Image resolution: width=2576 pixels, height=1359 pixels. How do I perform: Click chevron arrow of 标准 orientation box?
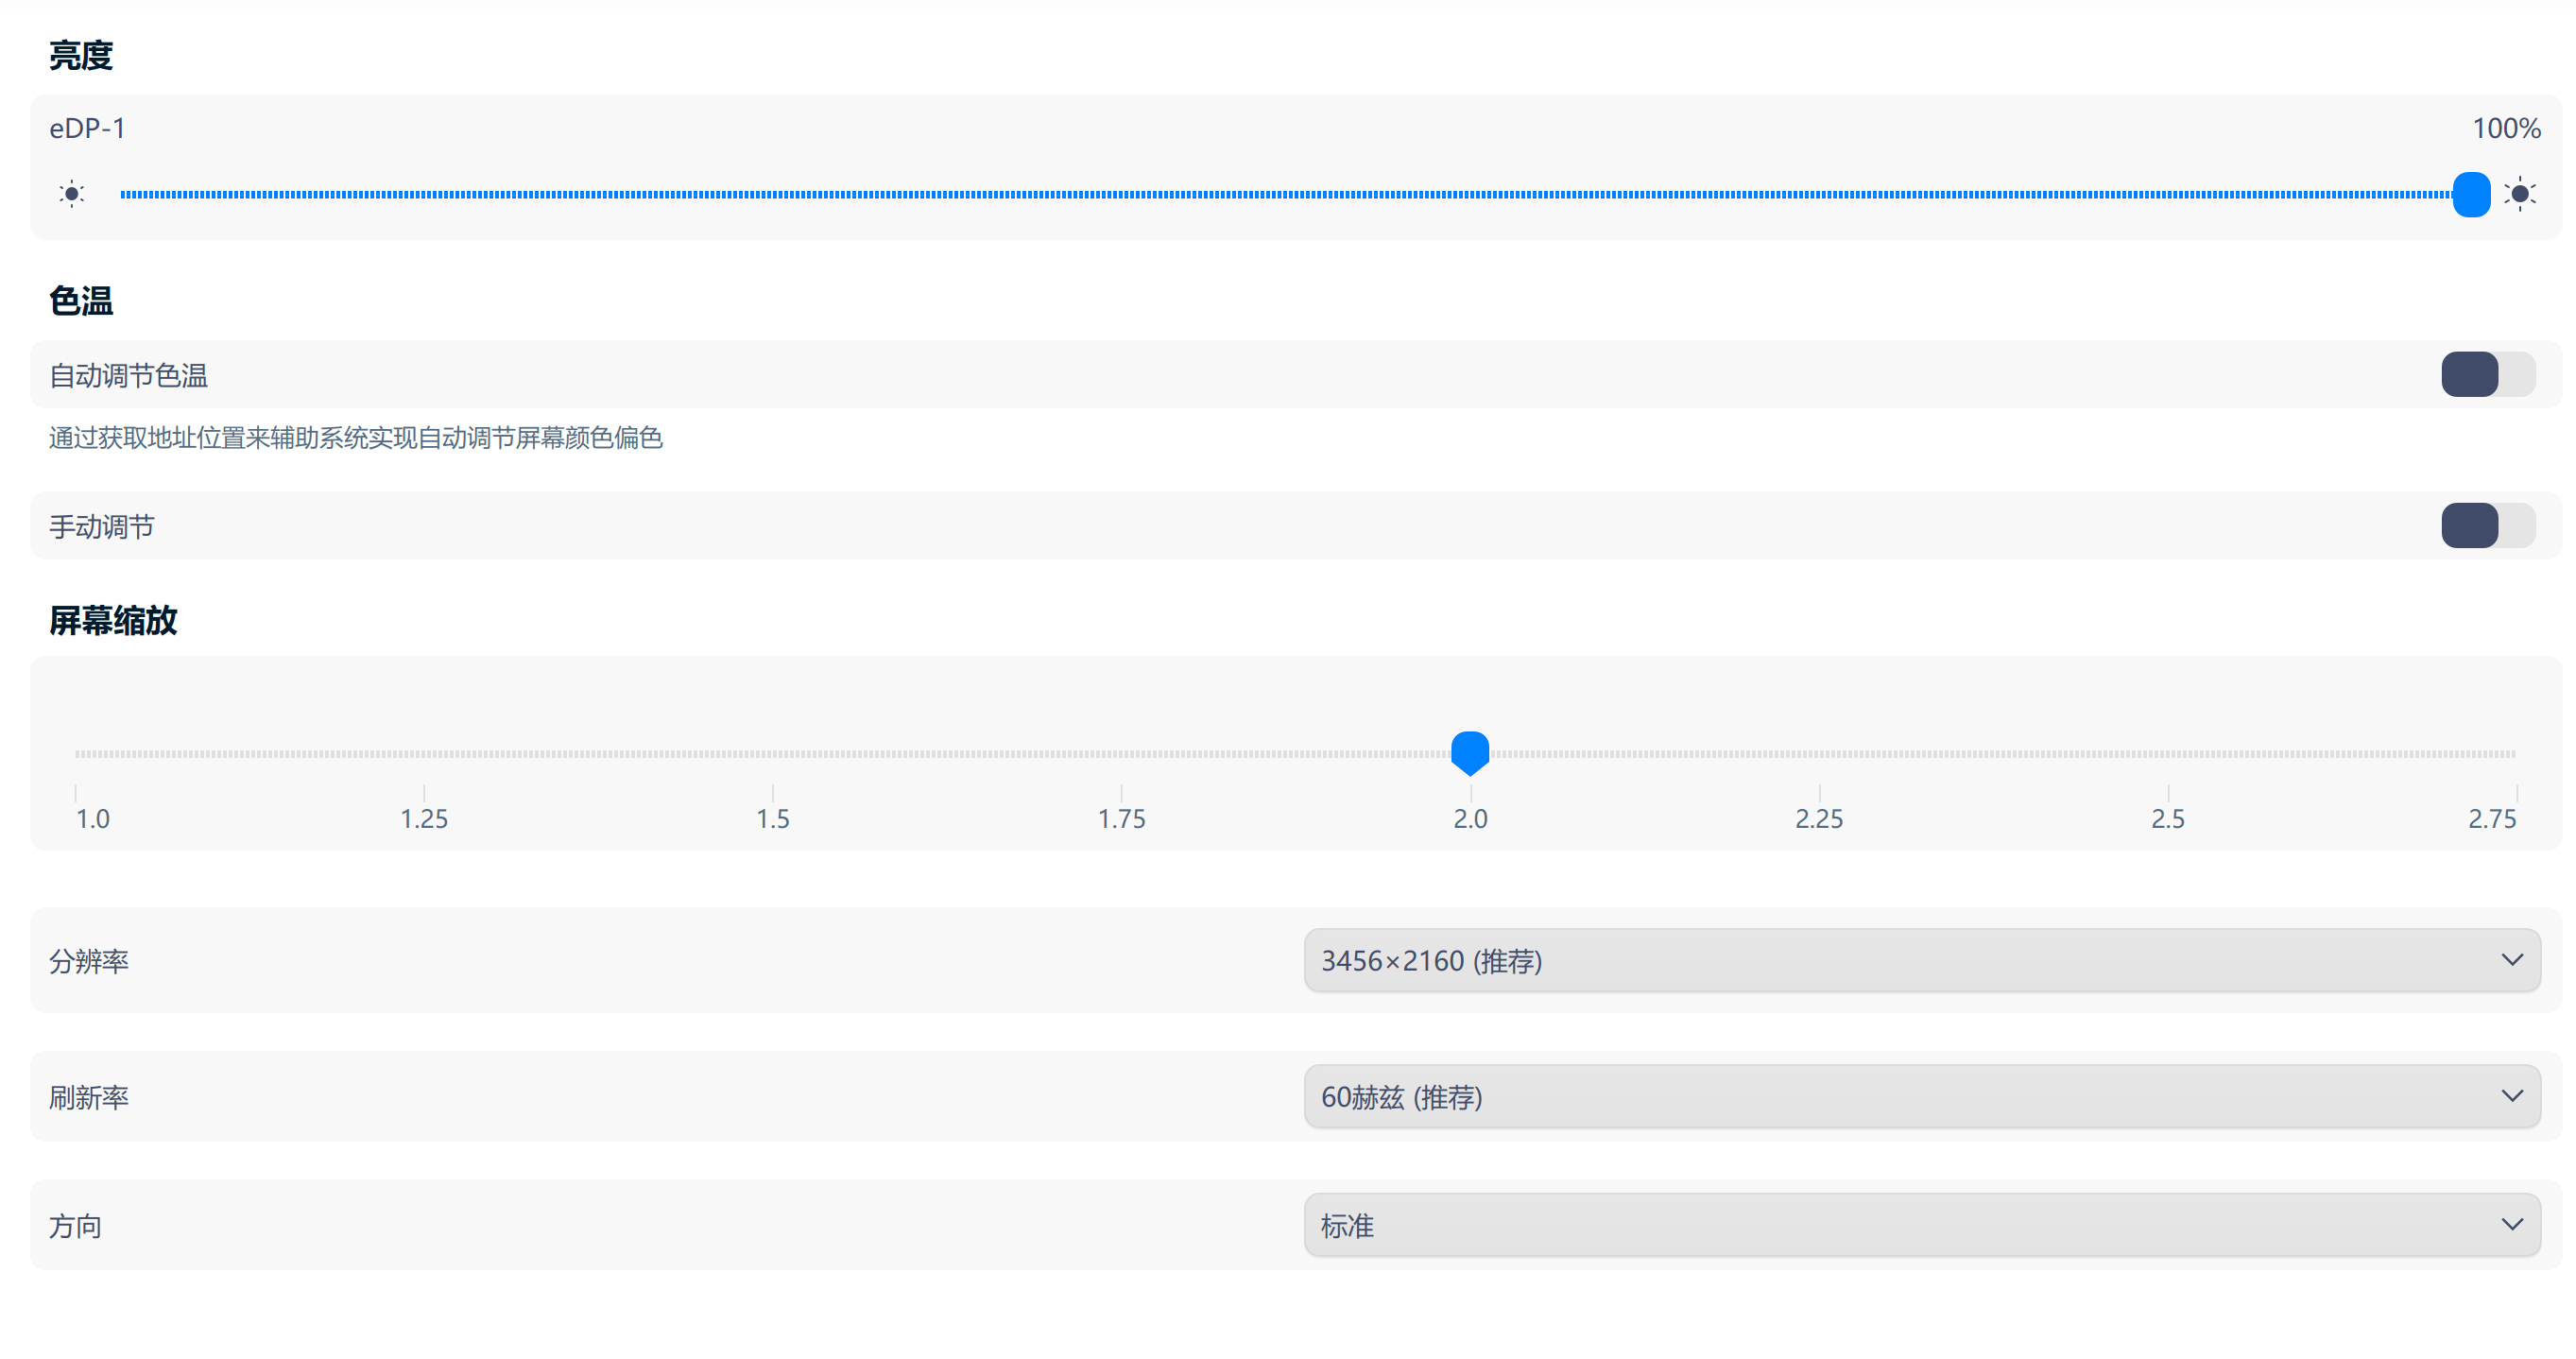2511,1225
